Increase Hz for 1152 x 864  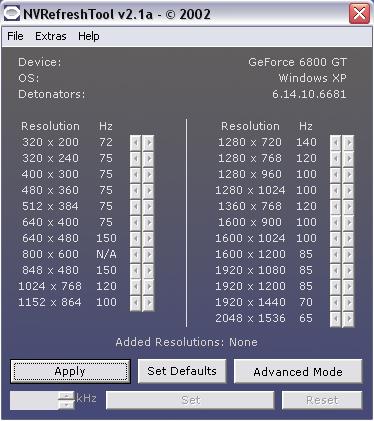click(148, 303)
